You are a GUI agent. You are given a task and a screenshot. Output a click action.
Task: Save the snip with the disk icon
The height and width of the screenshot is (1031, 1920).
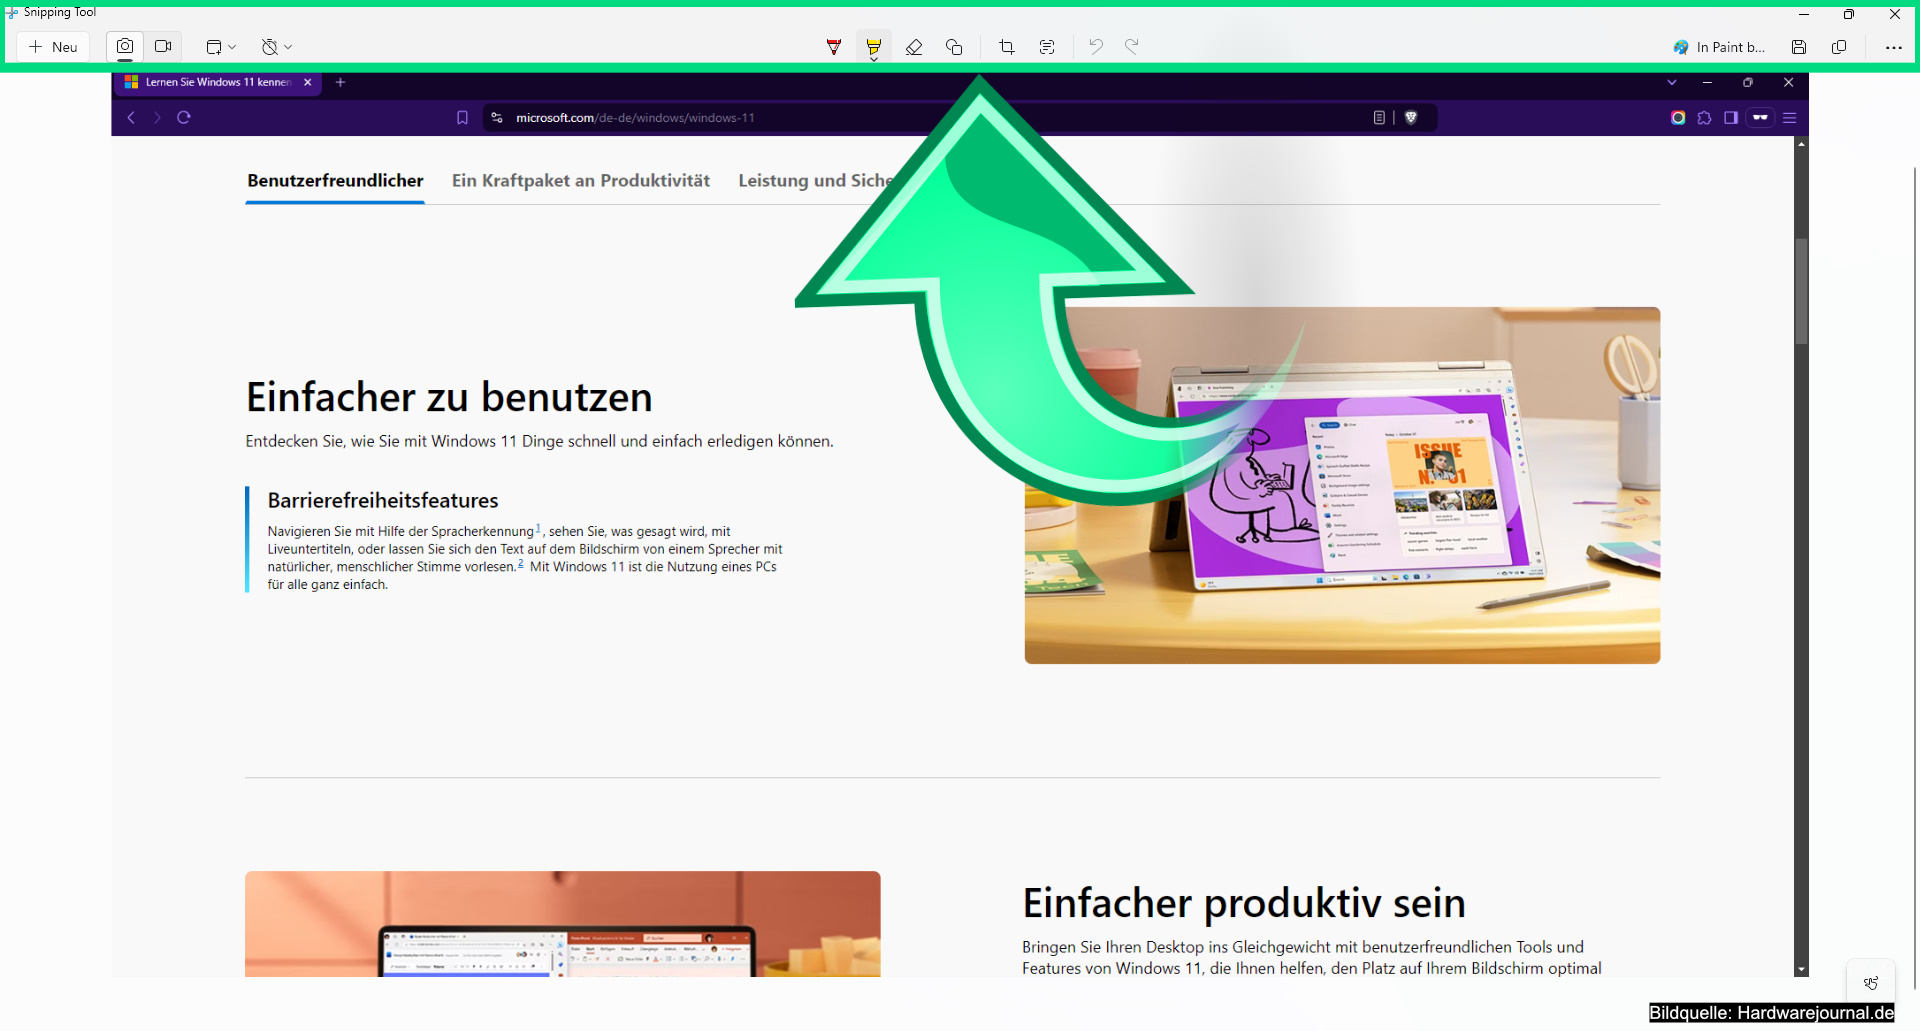(x=1799, y=47)
